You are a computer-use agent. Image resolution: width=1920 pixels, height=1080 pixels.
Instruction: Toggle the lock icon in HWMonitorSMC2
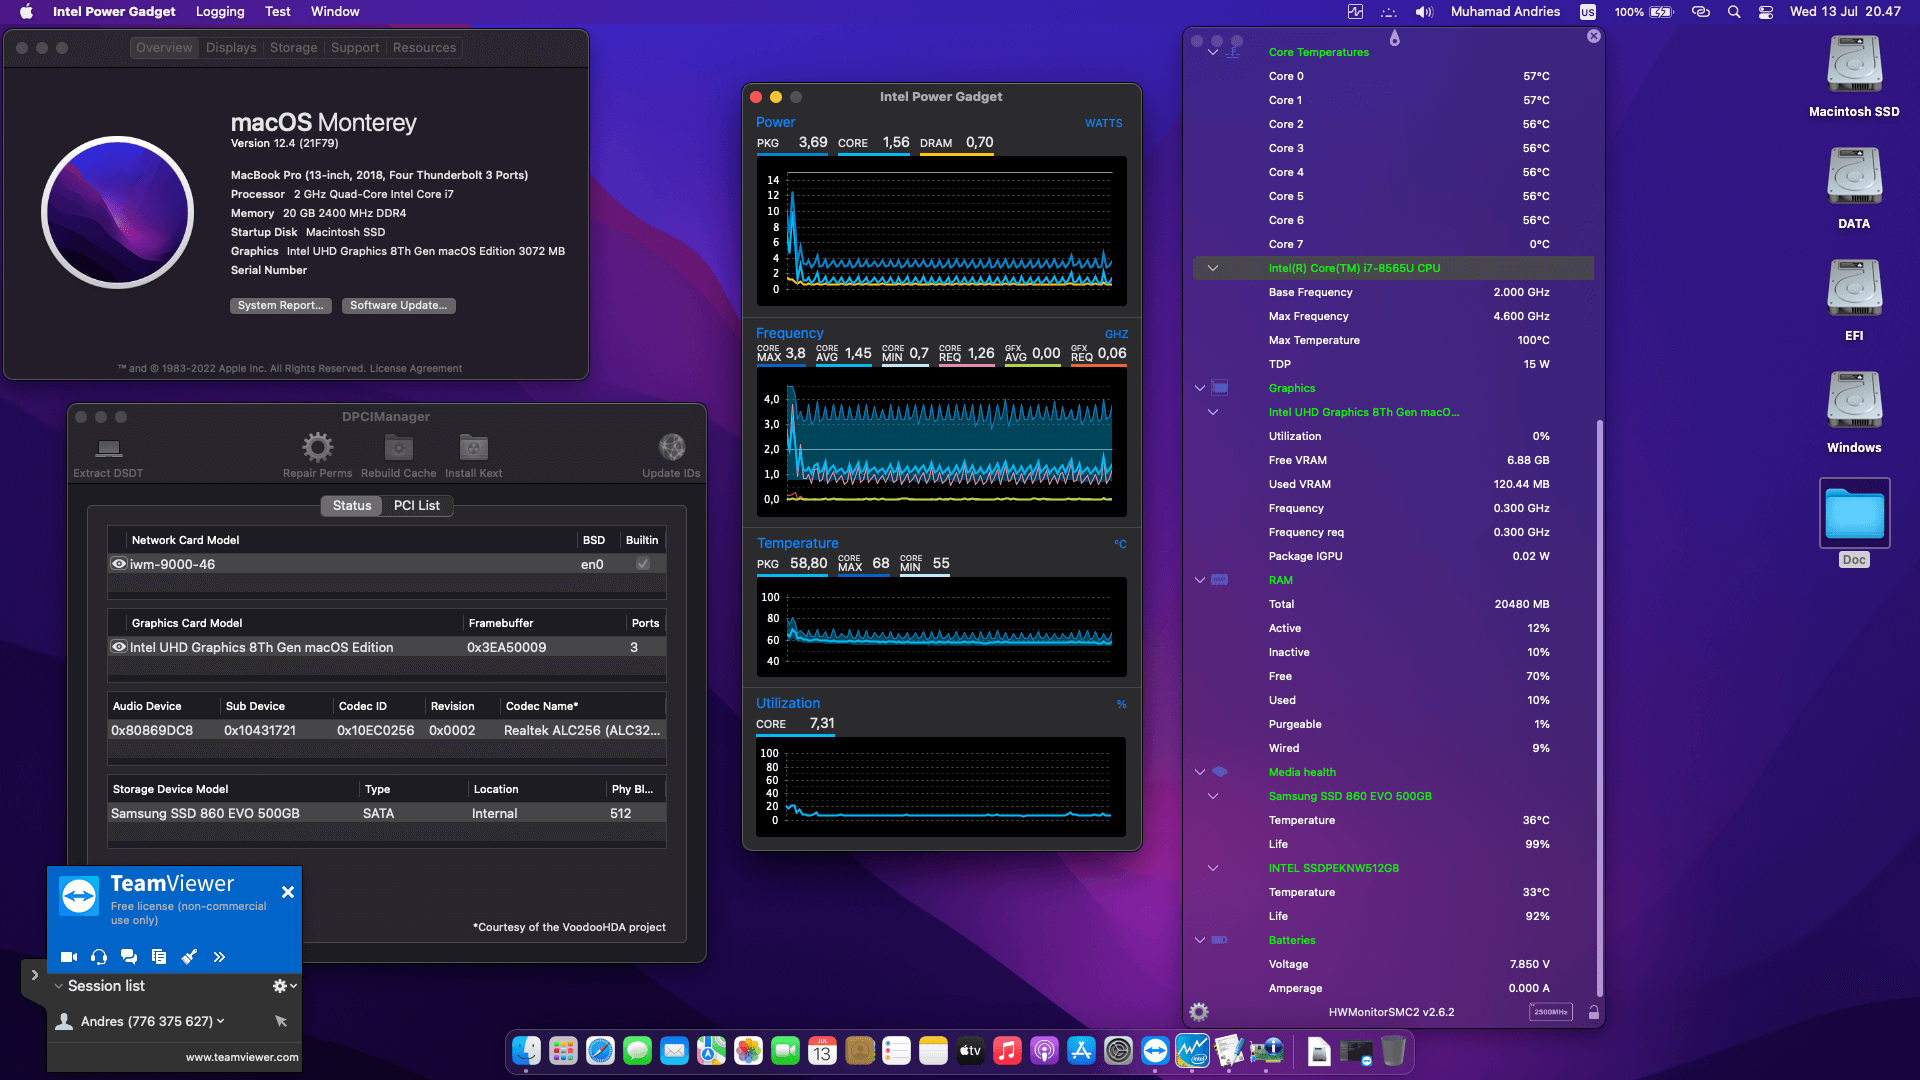coord(1592,1011)
